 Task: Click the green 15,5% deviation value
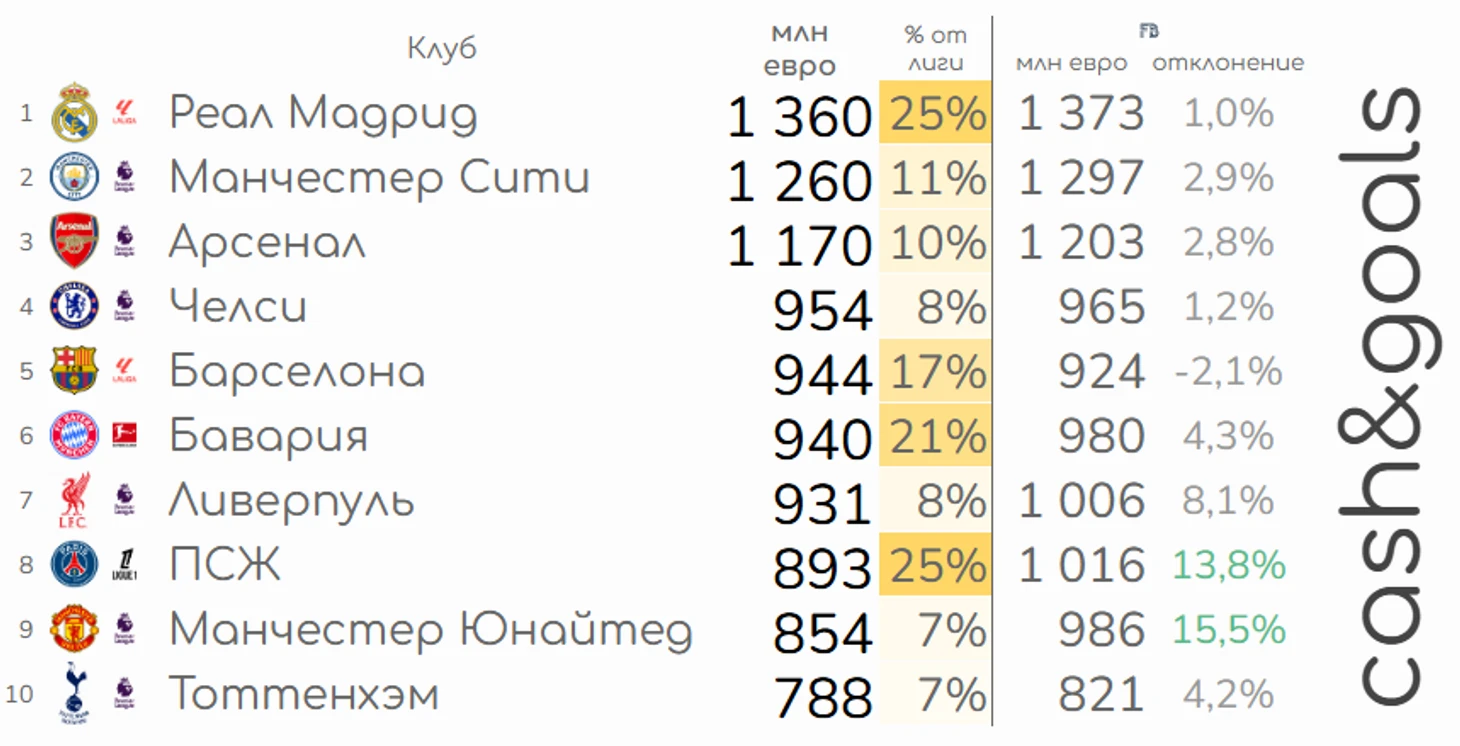click(1229, 629)
